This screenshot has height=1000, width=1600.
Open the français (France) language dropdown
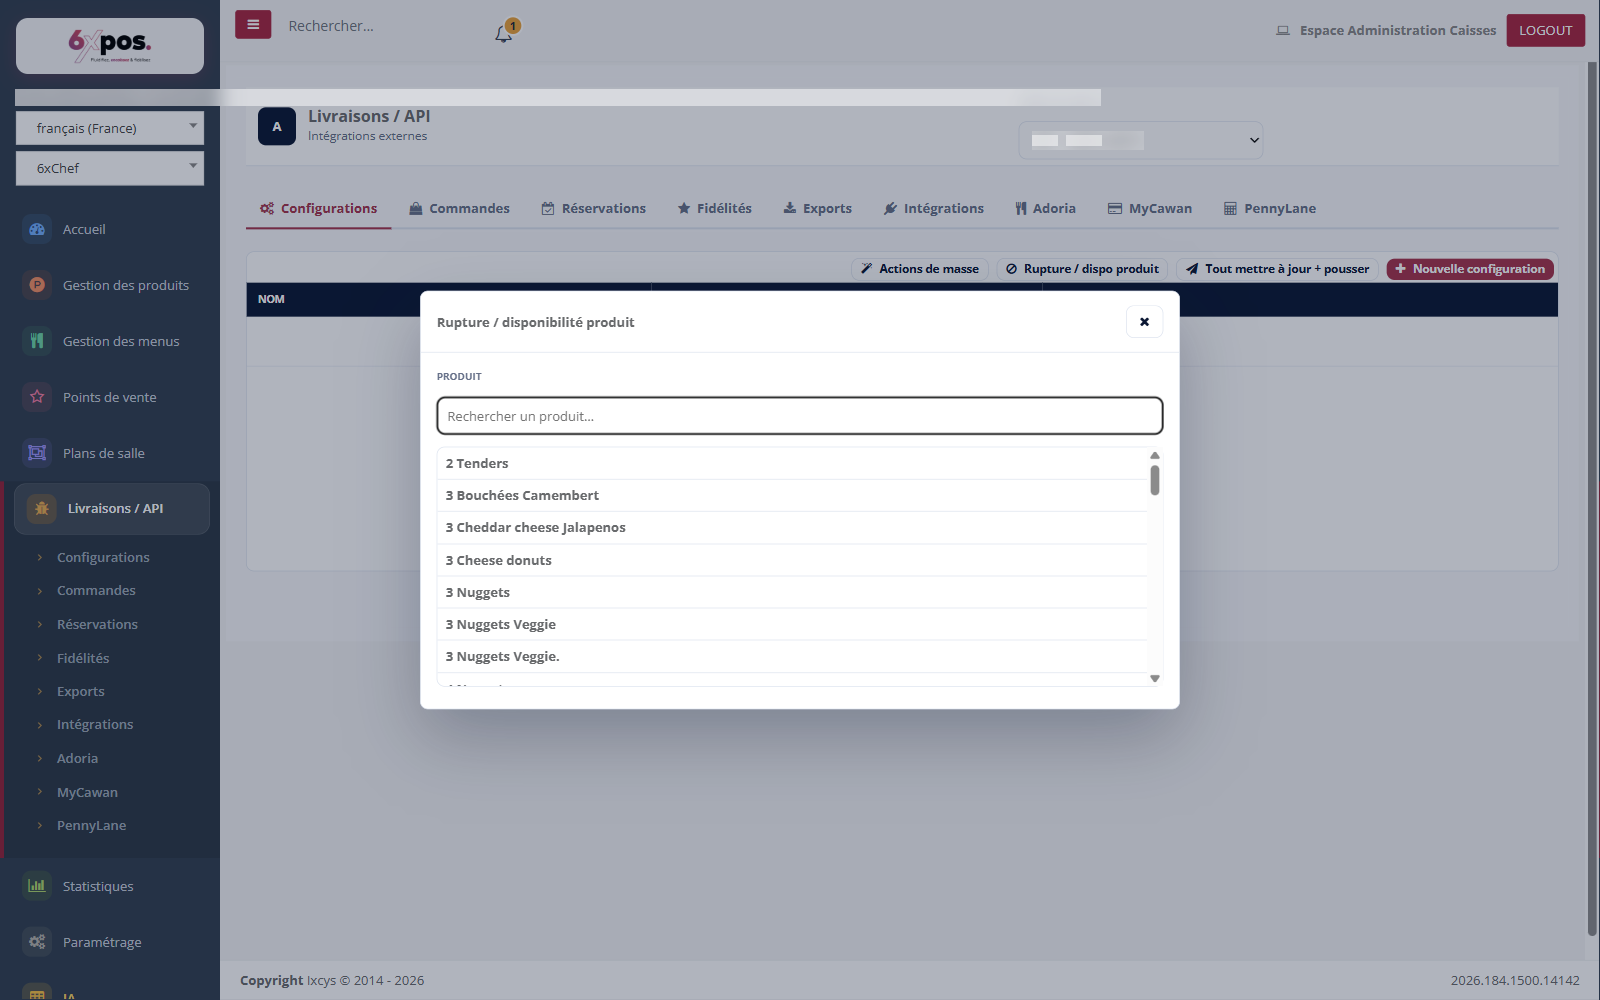click(x=110, y=128)
